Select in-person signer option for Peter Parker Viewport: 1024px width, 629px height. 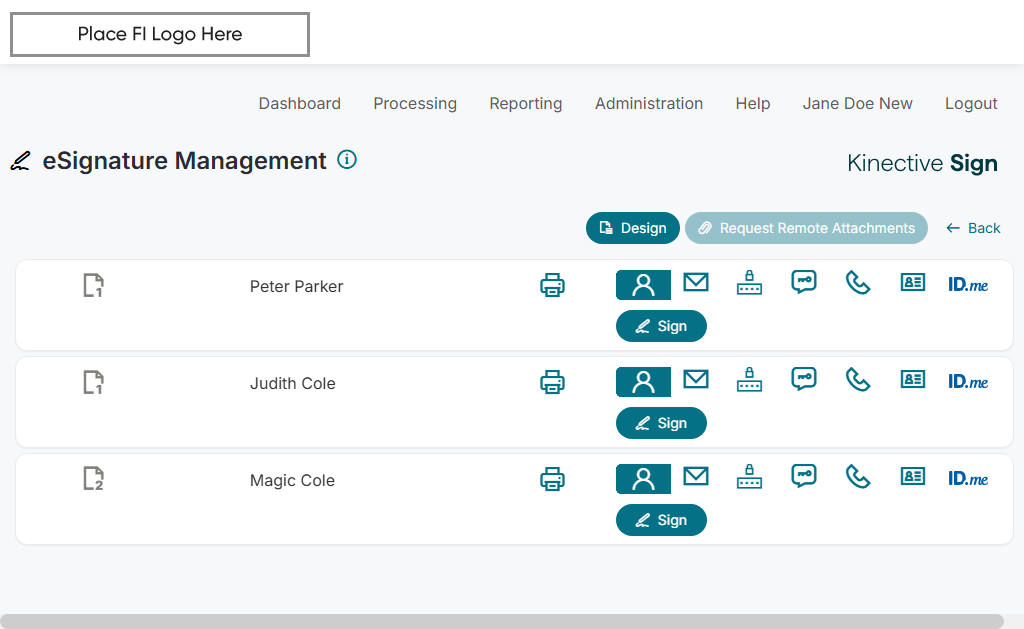click(643, 285)
